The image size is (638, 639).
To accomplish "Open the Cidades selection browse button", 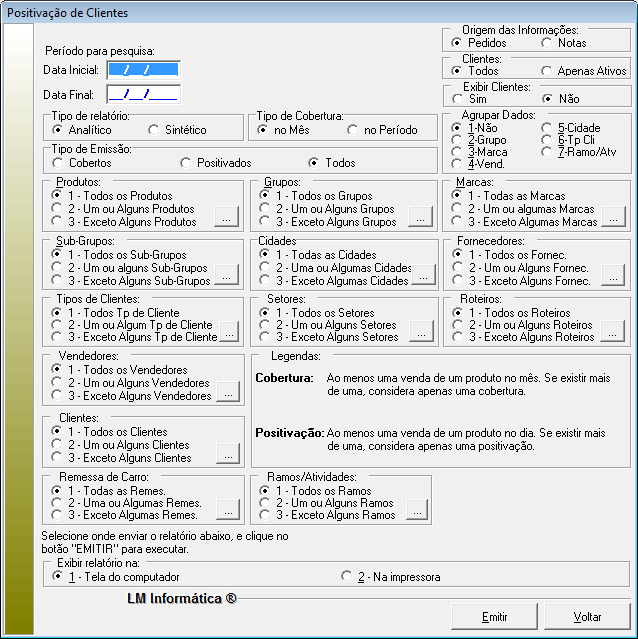I will (425, 277).
